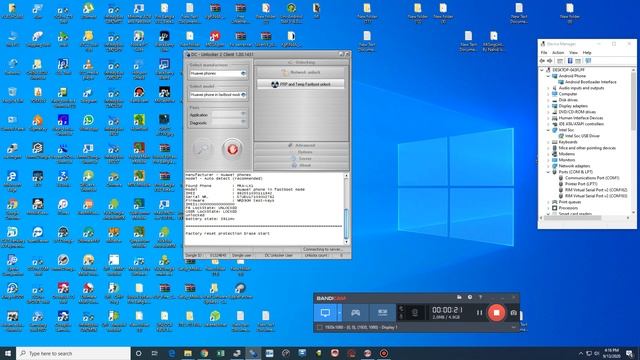The image size is (640, 360).
Task: Click the Cortana circle on the taskbar
Action: 138,353
